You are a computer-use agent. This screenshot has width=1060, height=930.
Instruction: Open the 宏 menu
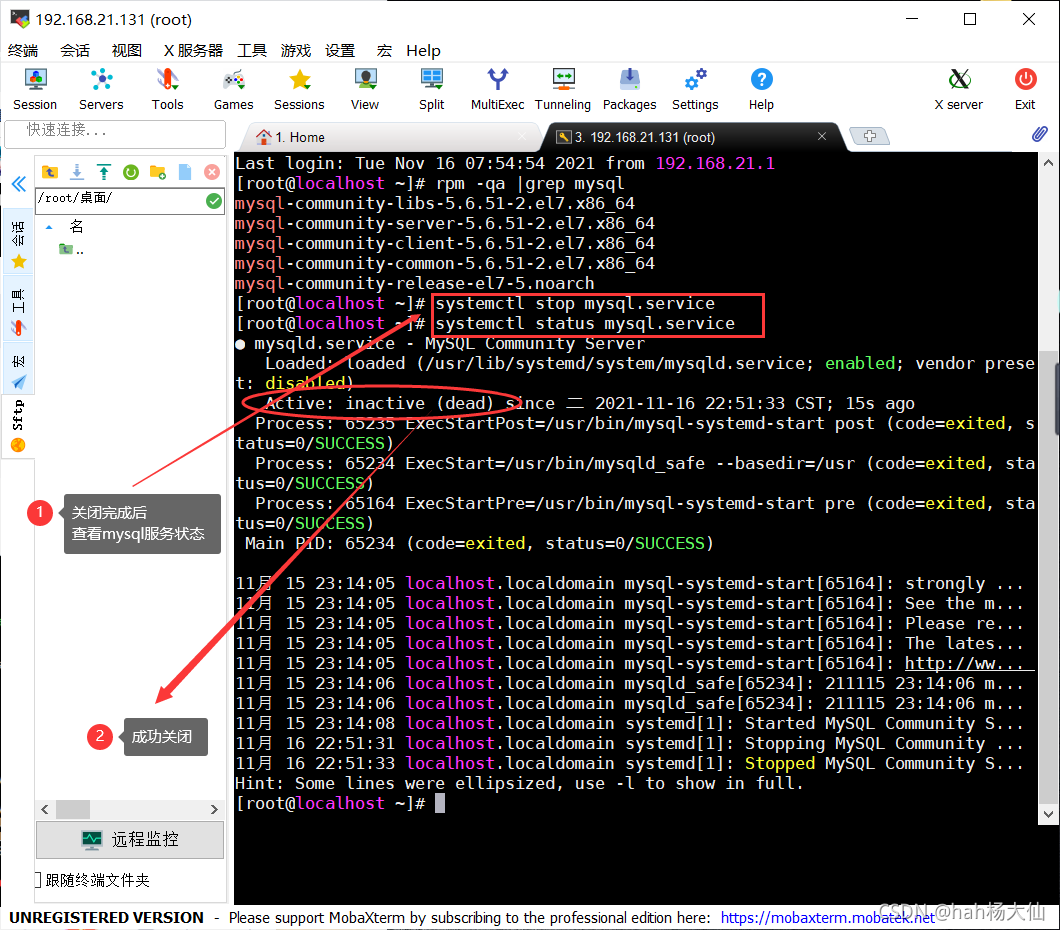tap(384, 51)
